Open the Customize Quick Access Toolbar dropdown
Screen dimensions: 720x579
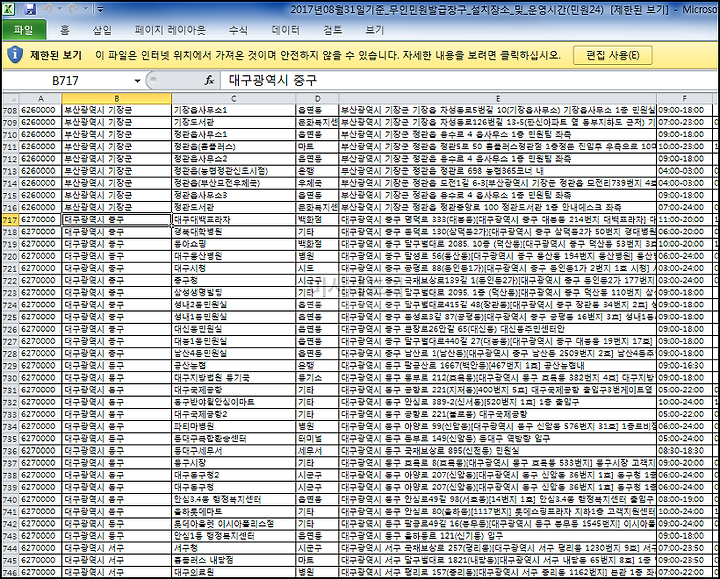pyautogui.click(x=100, y=9)
